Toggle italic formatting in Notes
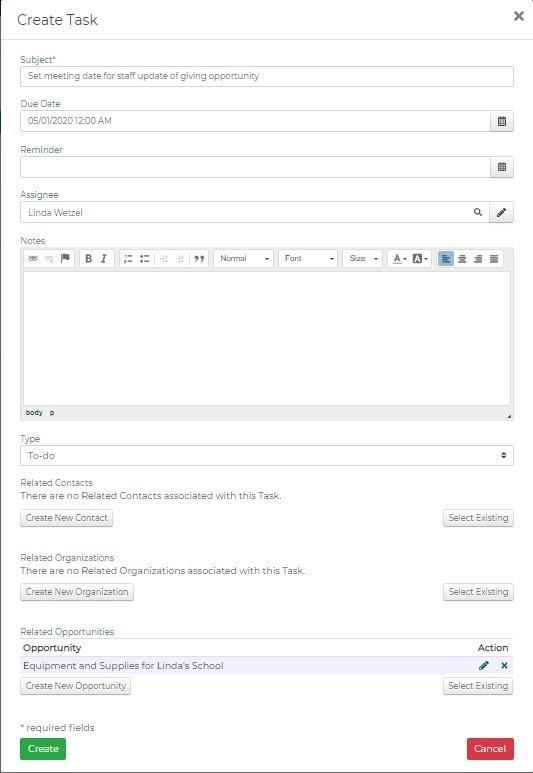Image resolution: width=533 pixels, height=773 pixels. click(104, 259)
